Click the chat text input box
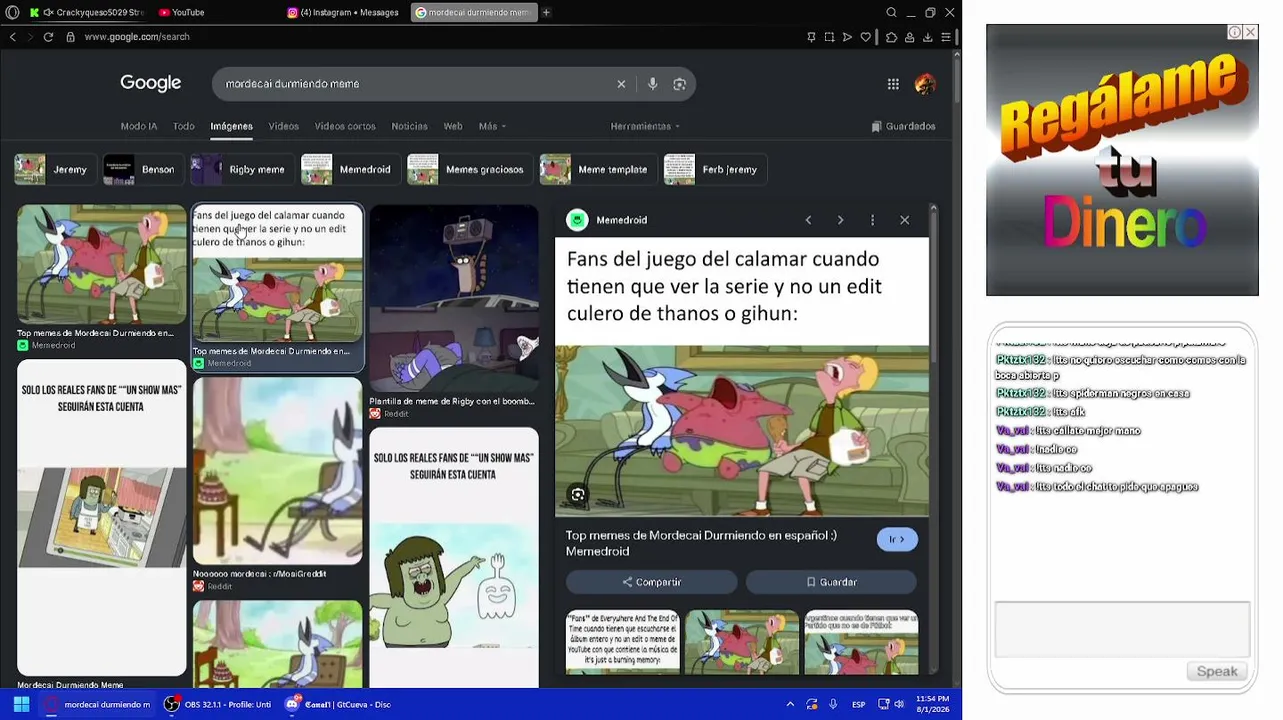 1122,629
